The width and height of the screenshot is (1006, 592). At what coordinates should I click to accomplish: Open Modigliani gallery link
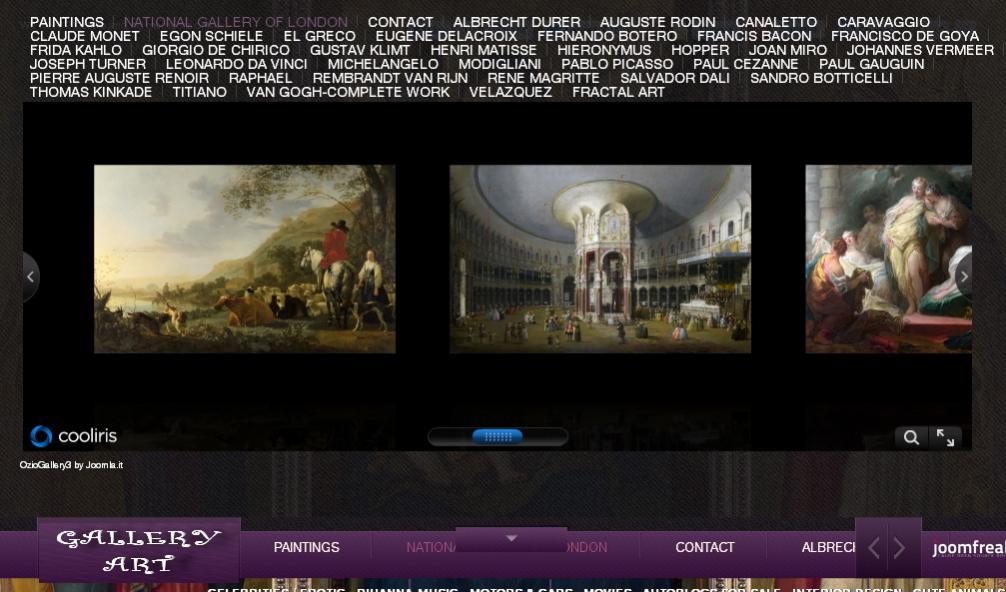point(500,64)
